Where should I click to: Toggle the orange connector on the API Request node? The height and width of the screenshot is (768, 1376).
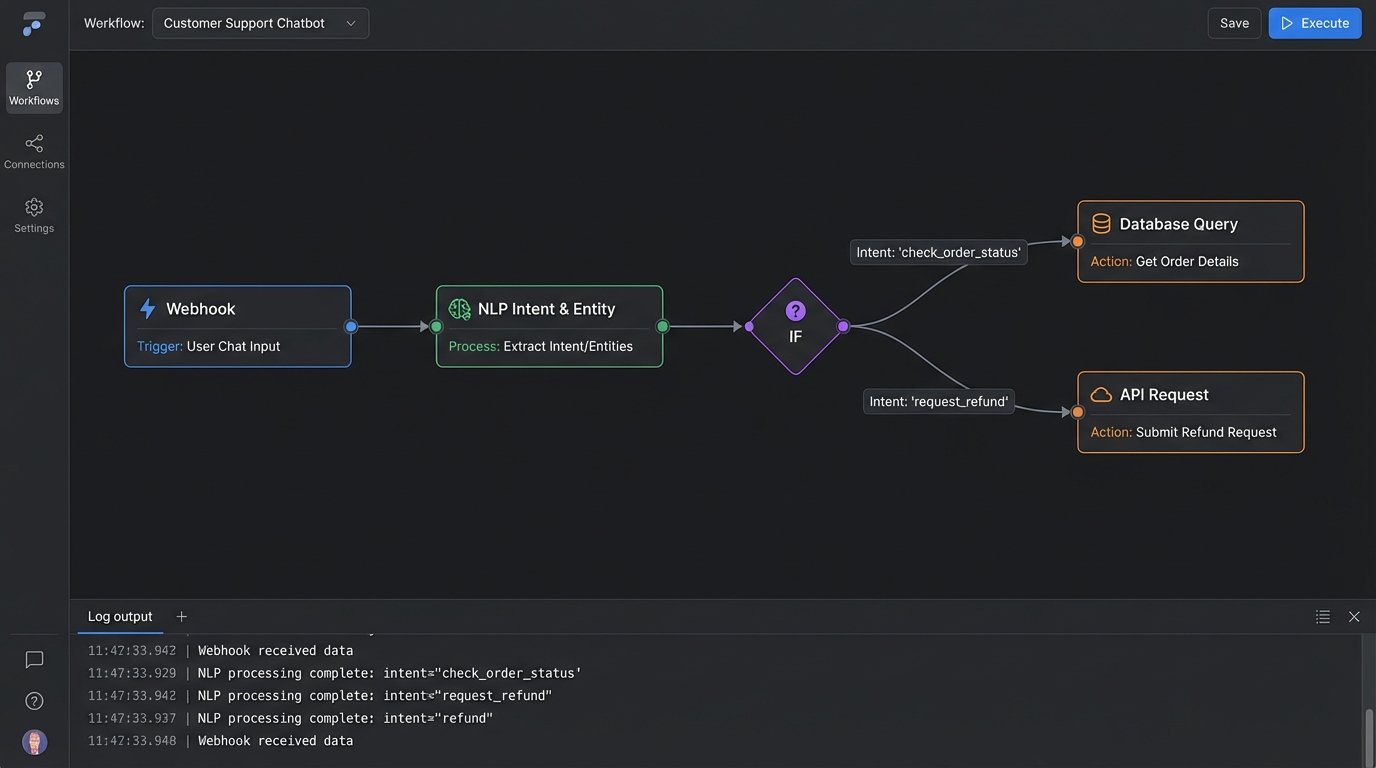point(1077,411)
